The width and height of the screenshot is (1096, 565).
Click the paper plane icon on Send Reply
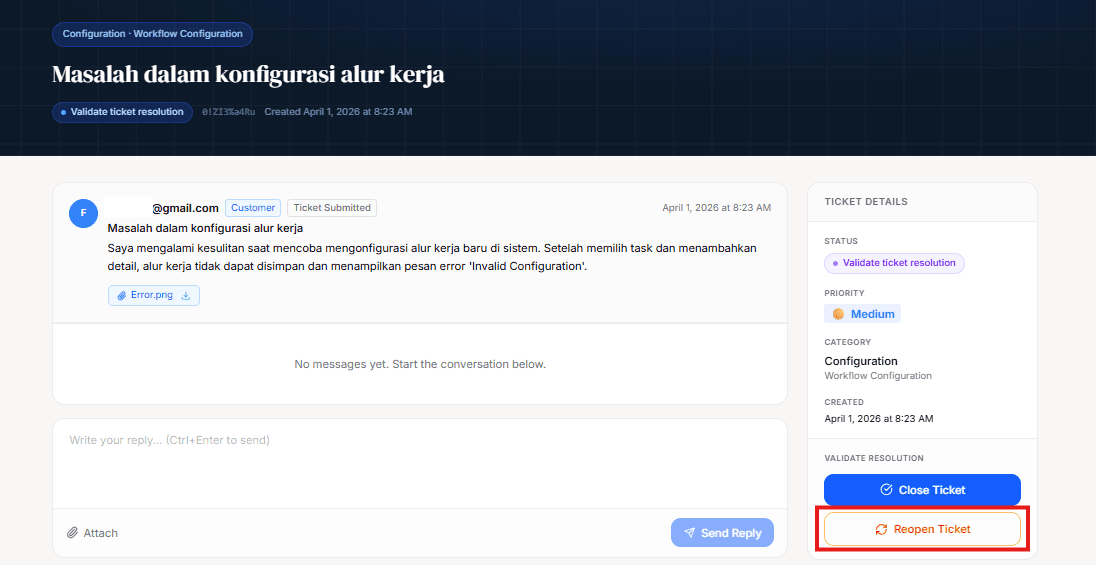689,533
